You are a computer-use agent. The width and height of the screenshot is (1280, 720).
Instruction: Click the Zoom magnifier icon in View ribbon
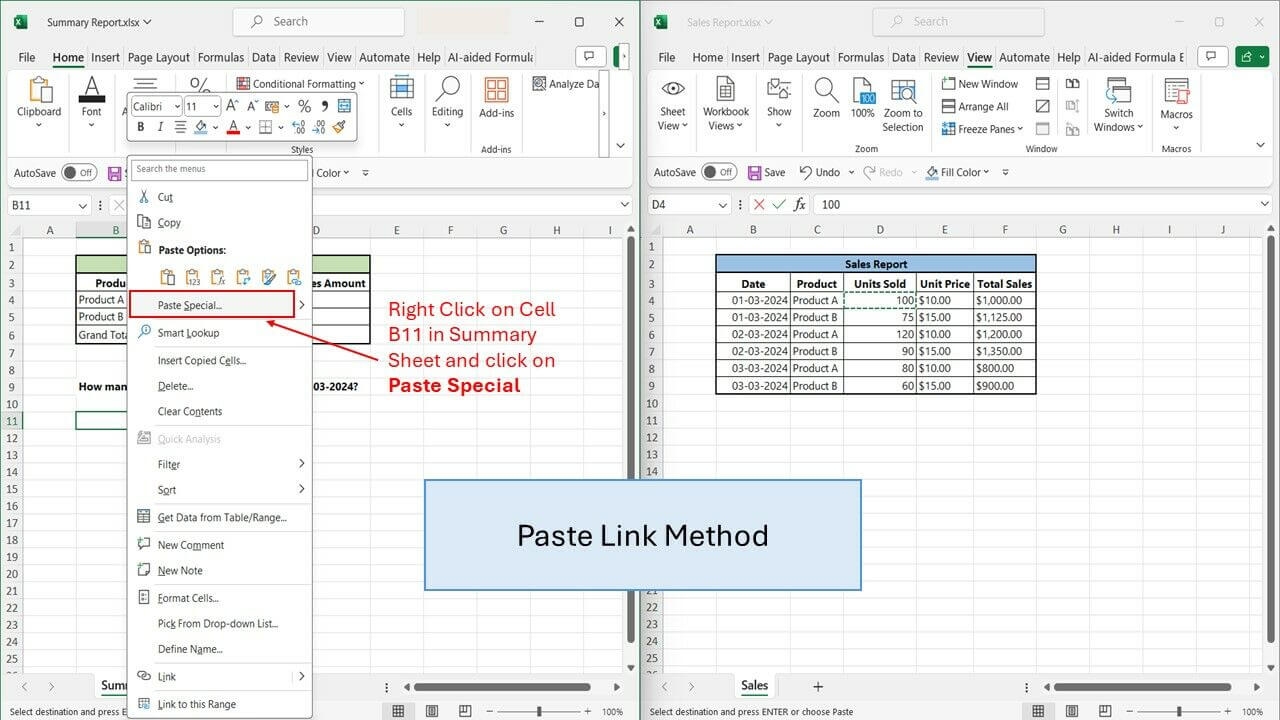tap(826, 93)
